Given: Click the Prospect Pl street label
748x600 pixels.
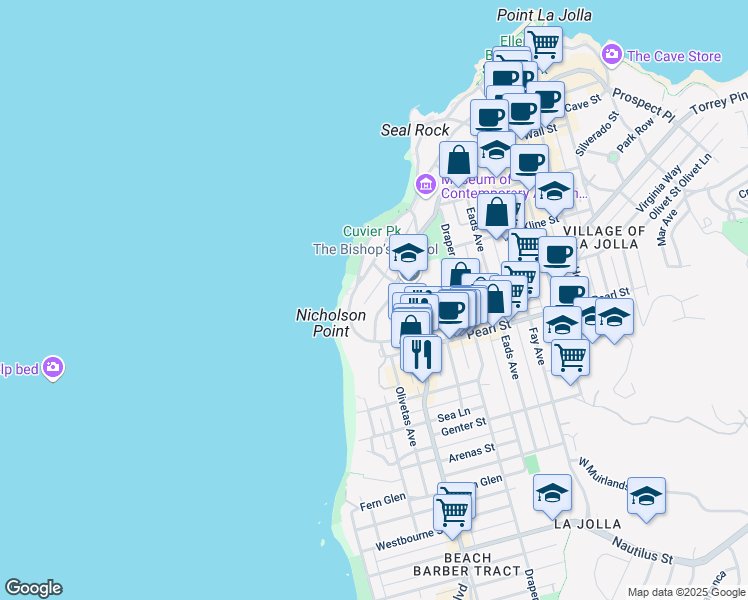Looking at the screenshot, I should pyautogui.click(x=644, y=104).
